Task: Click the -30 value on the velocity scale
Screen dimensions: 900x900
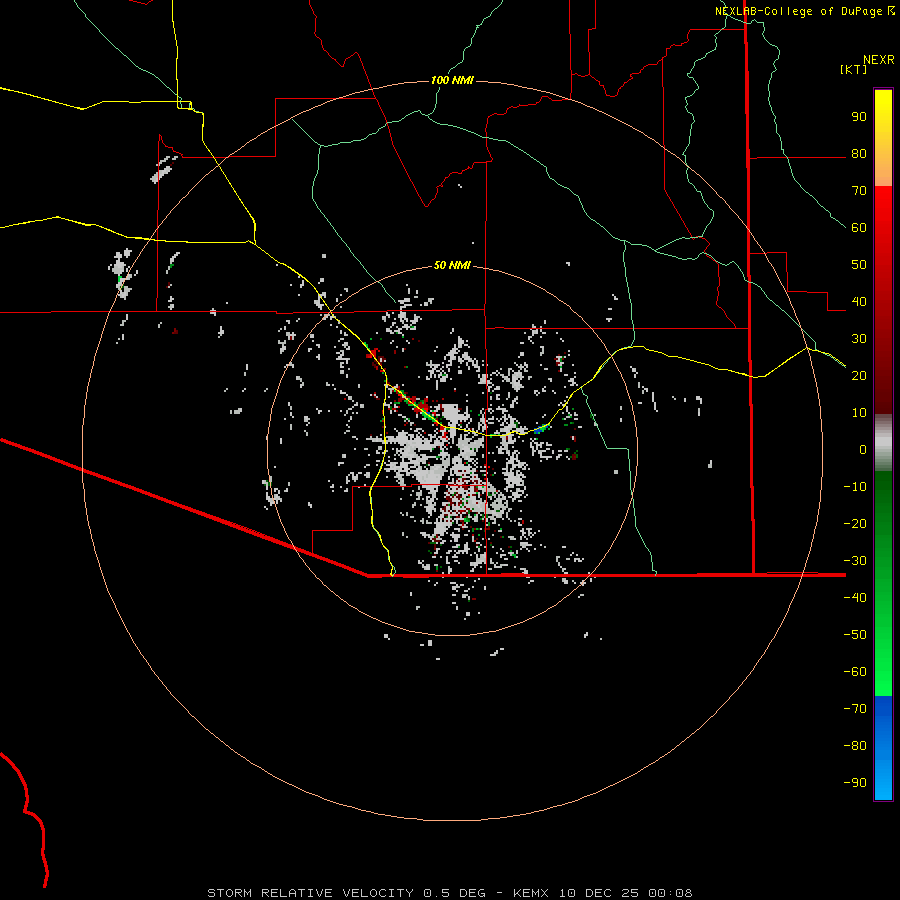Action: coord(855,561)
